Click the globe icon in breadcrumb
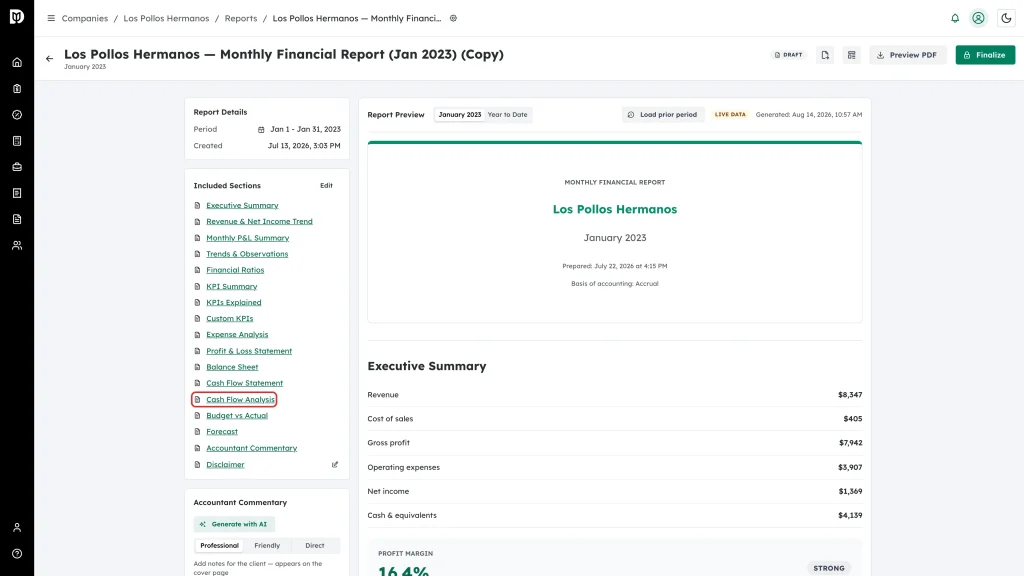 click(x=453, y=18)
